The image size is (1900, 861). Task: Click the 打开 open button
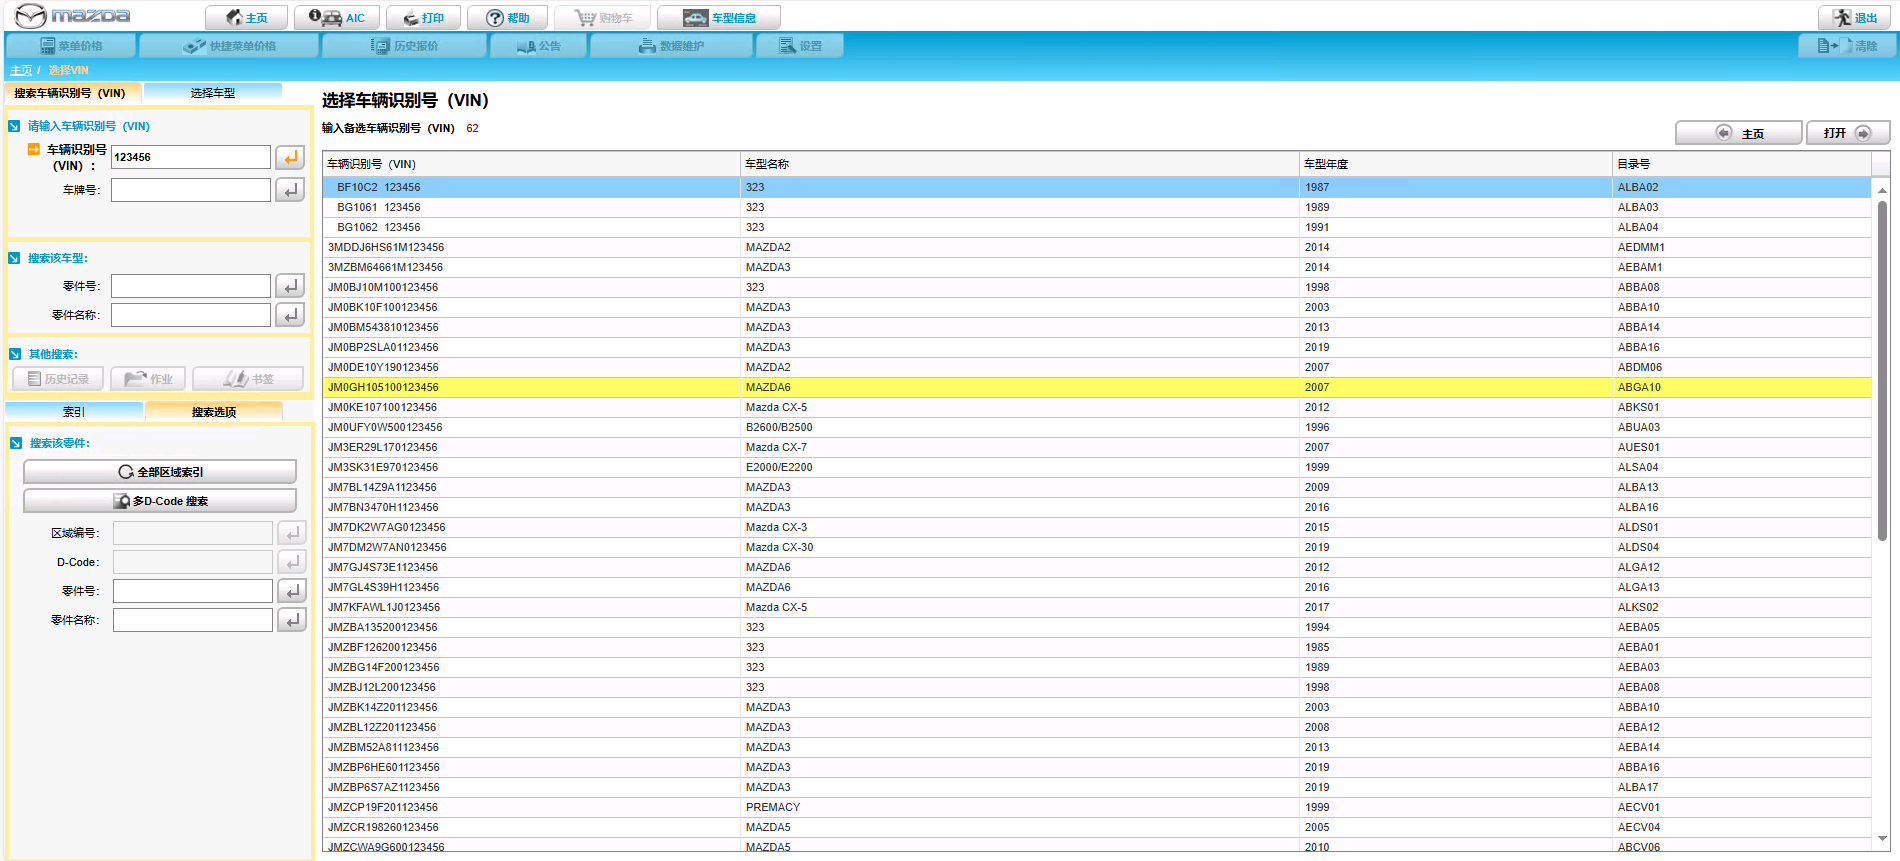coord(1848,133)
